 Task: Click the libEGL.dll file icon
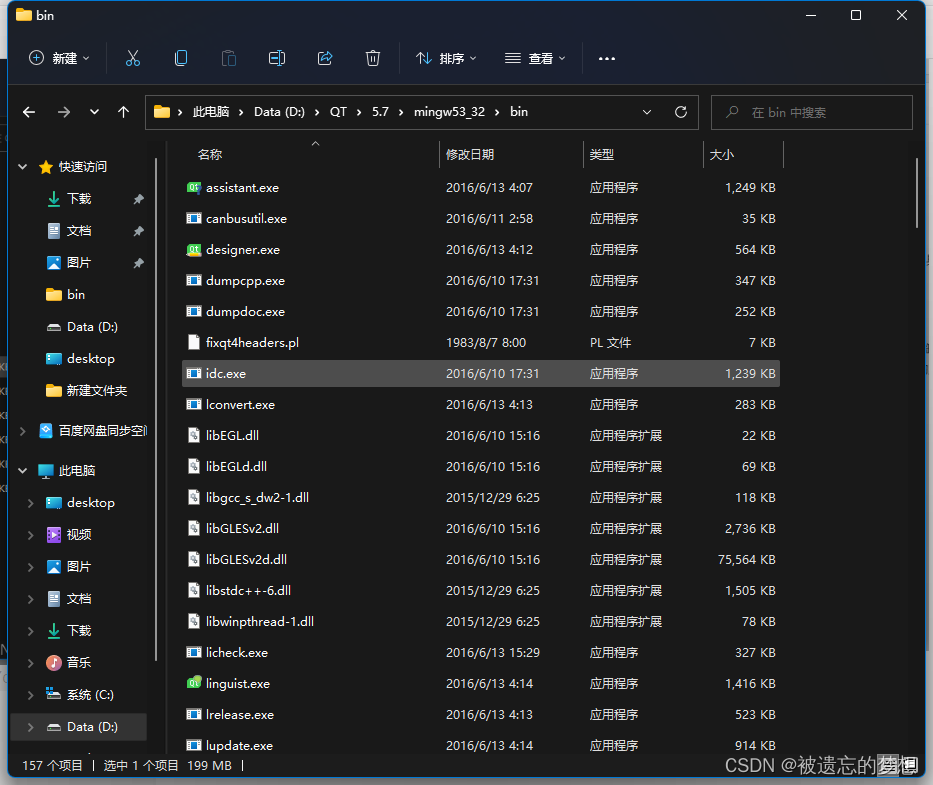193,435
